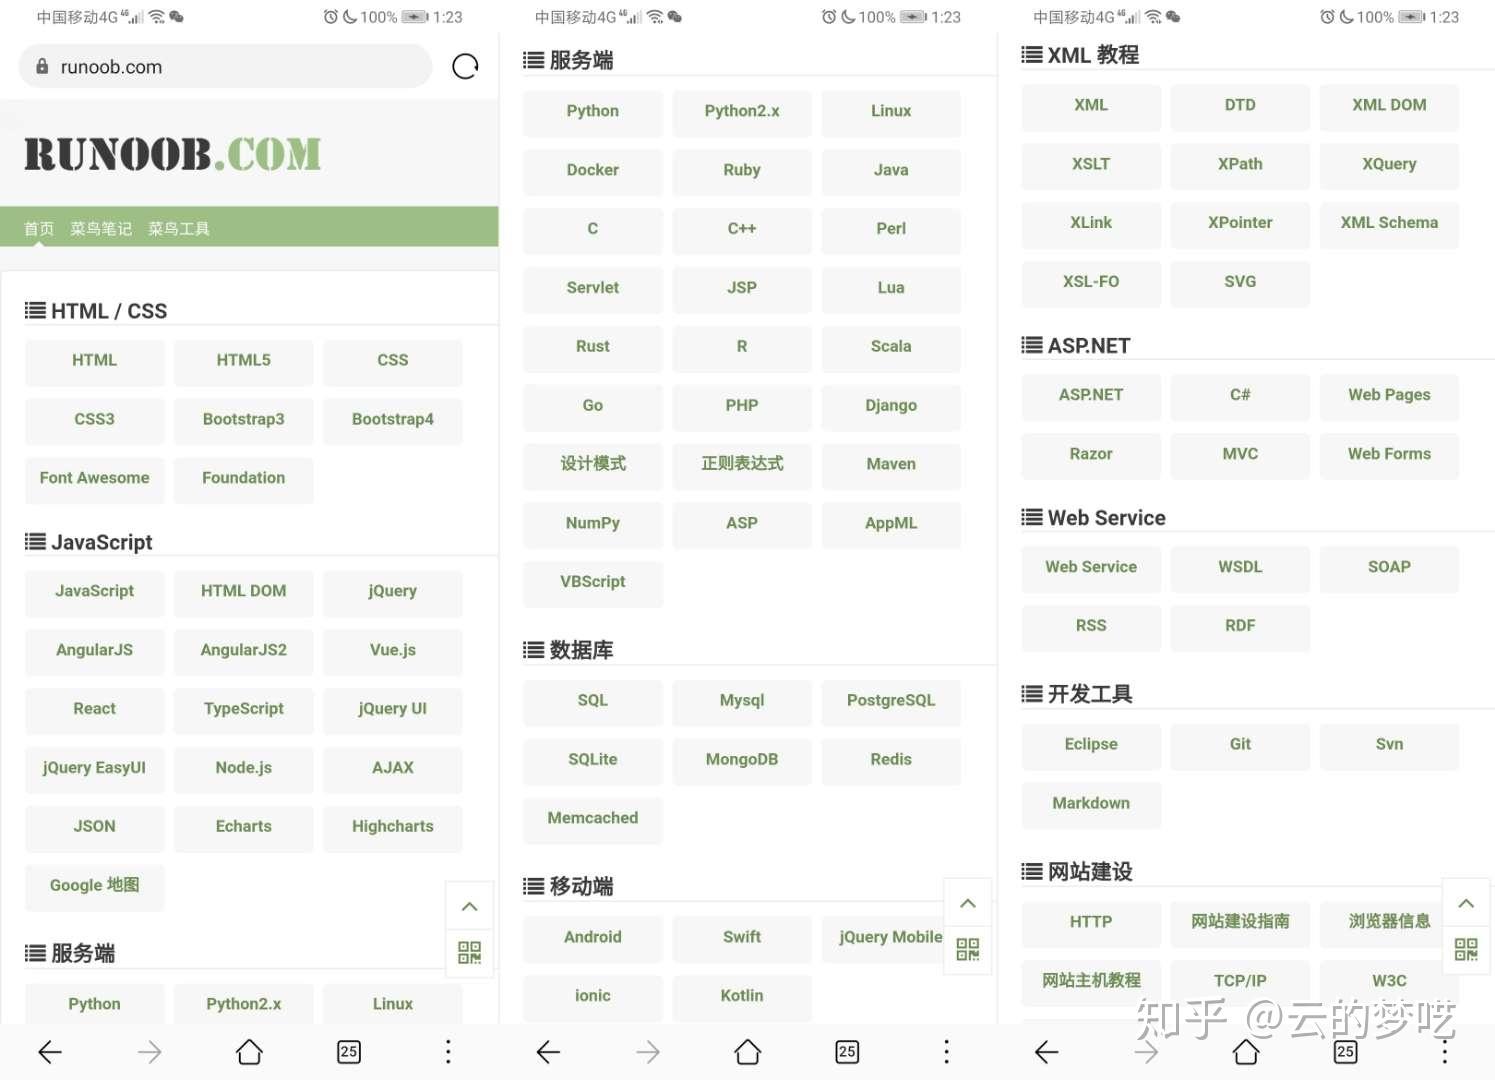Open the Bootstrap4 tutorial
This screenshot has width=1495, height=1080.
[392, 419]
